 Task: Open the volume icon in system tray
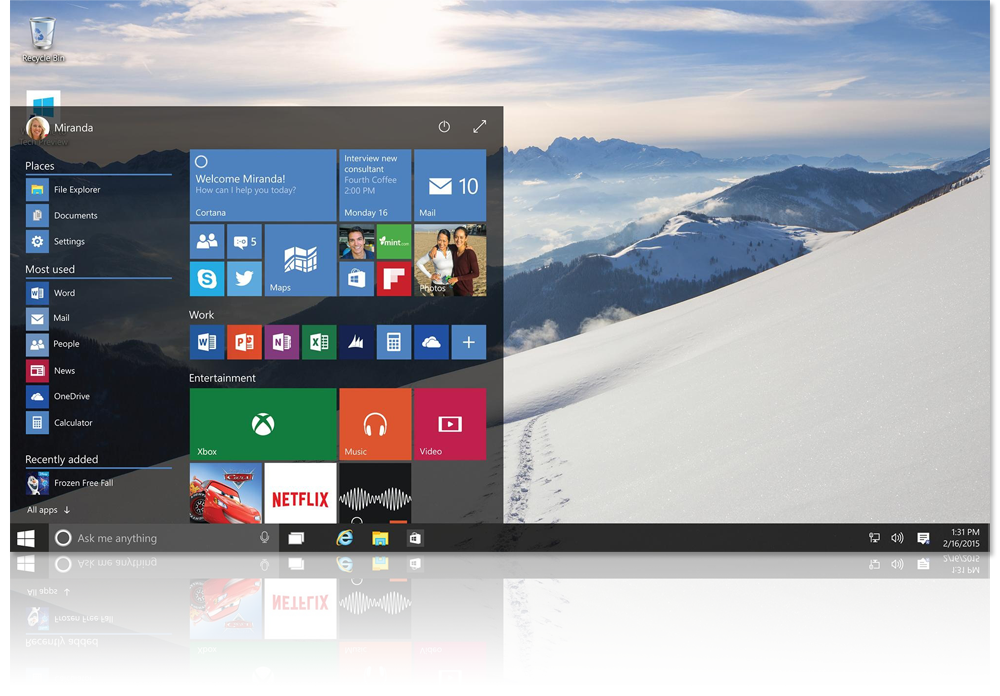click(897, 537)
